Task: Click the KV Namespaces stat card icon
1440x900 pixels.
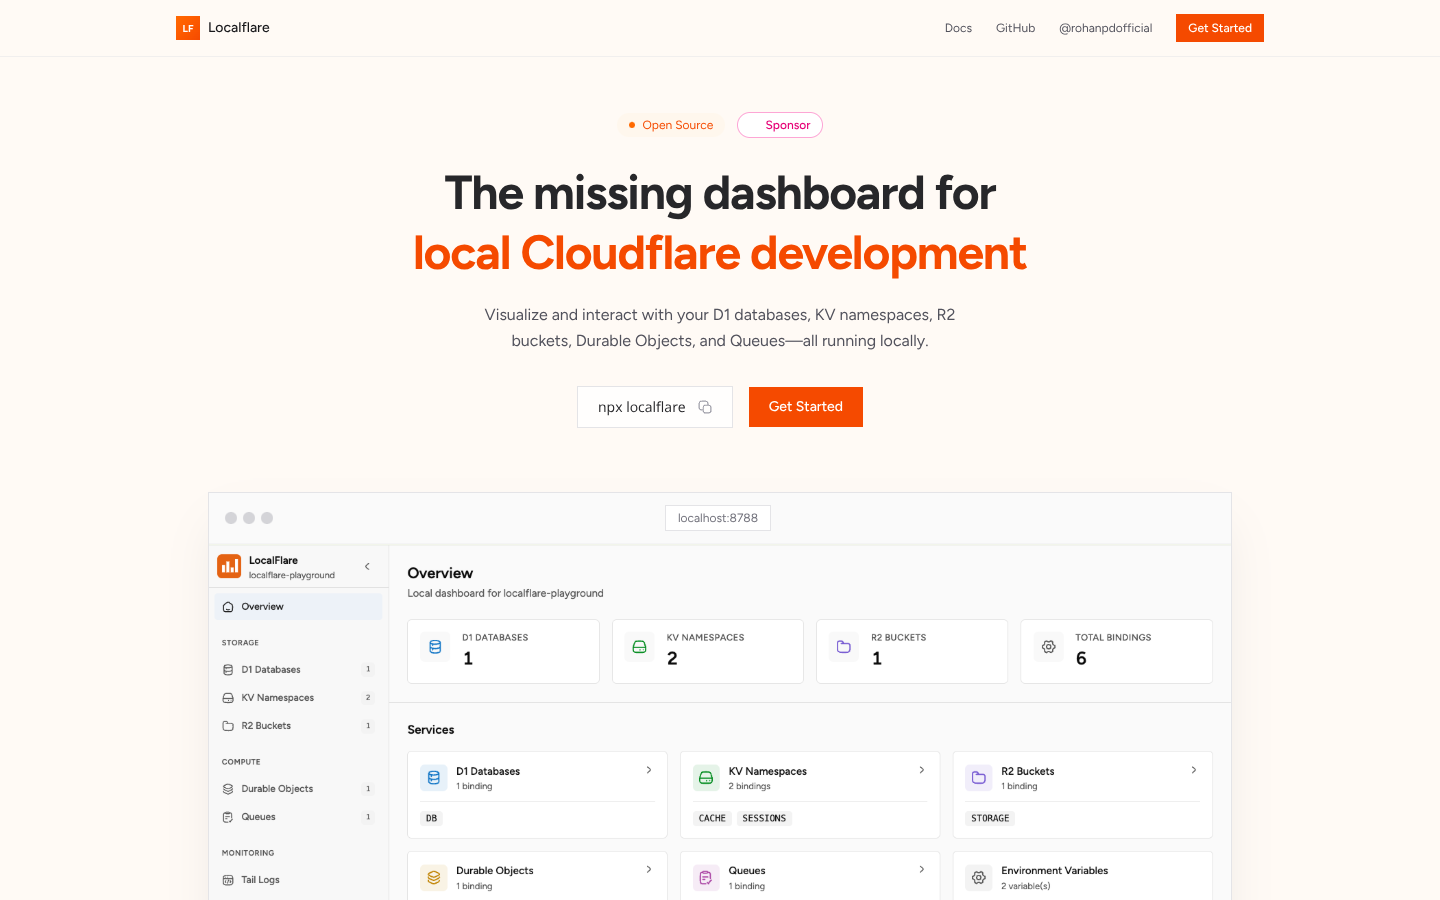Action: (640, 647)
